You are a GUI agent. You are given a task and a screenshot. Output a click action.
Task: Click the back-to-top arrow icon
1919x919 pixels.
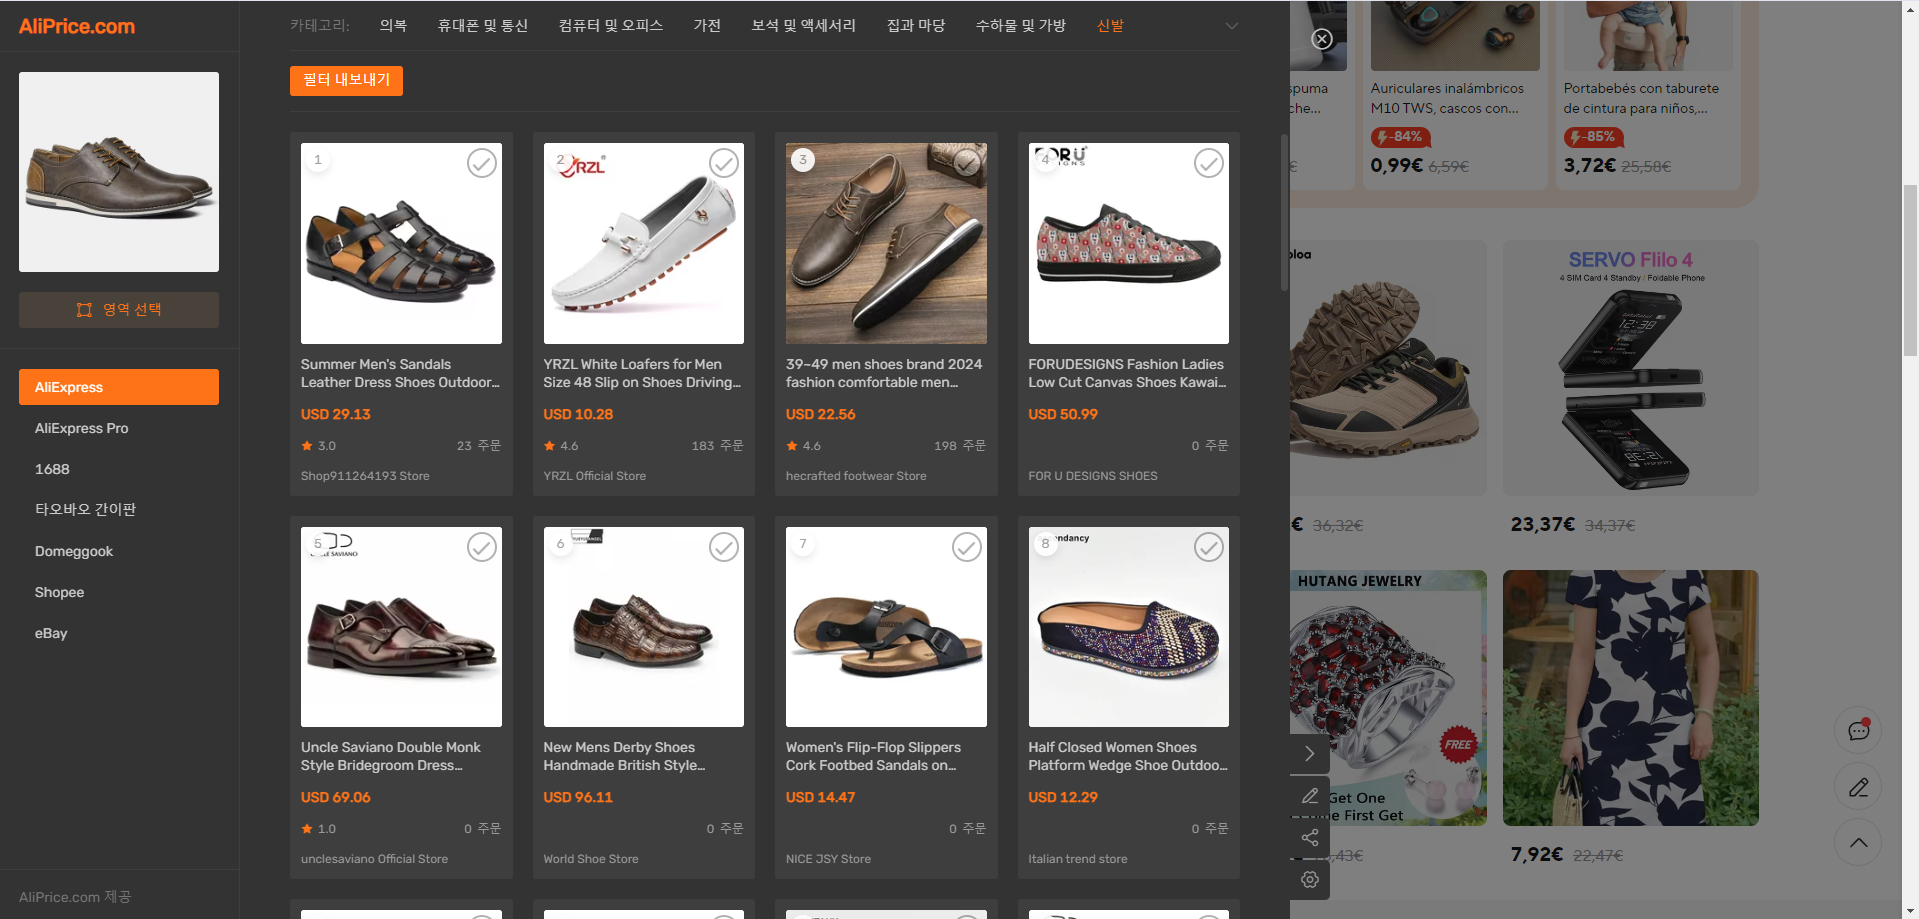point(1858,843)
